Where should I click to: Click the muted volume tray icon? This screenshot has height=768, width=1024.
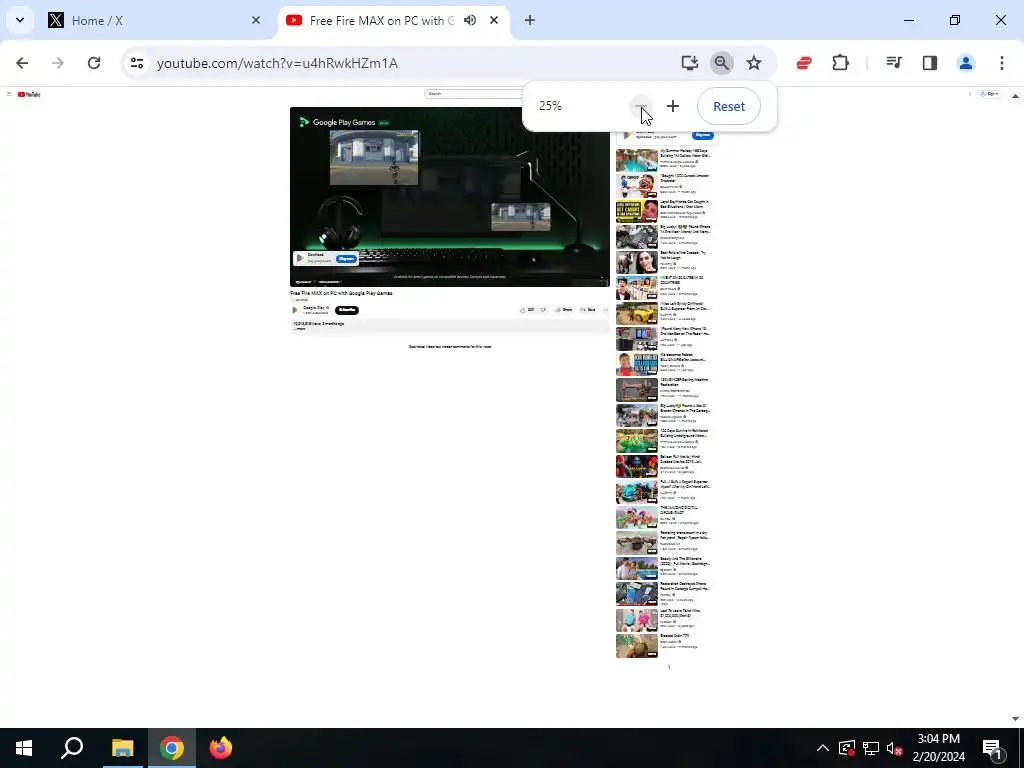point(894,748)
